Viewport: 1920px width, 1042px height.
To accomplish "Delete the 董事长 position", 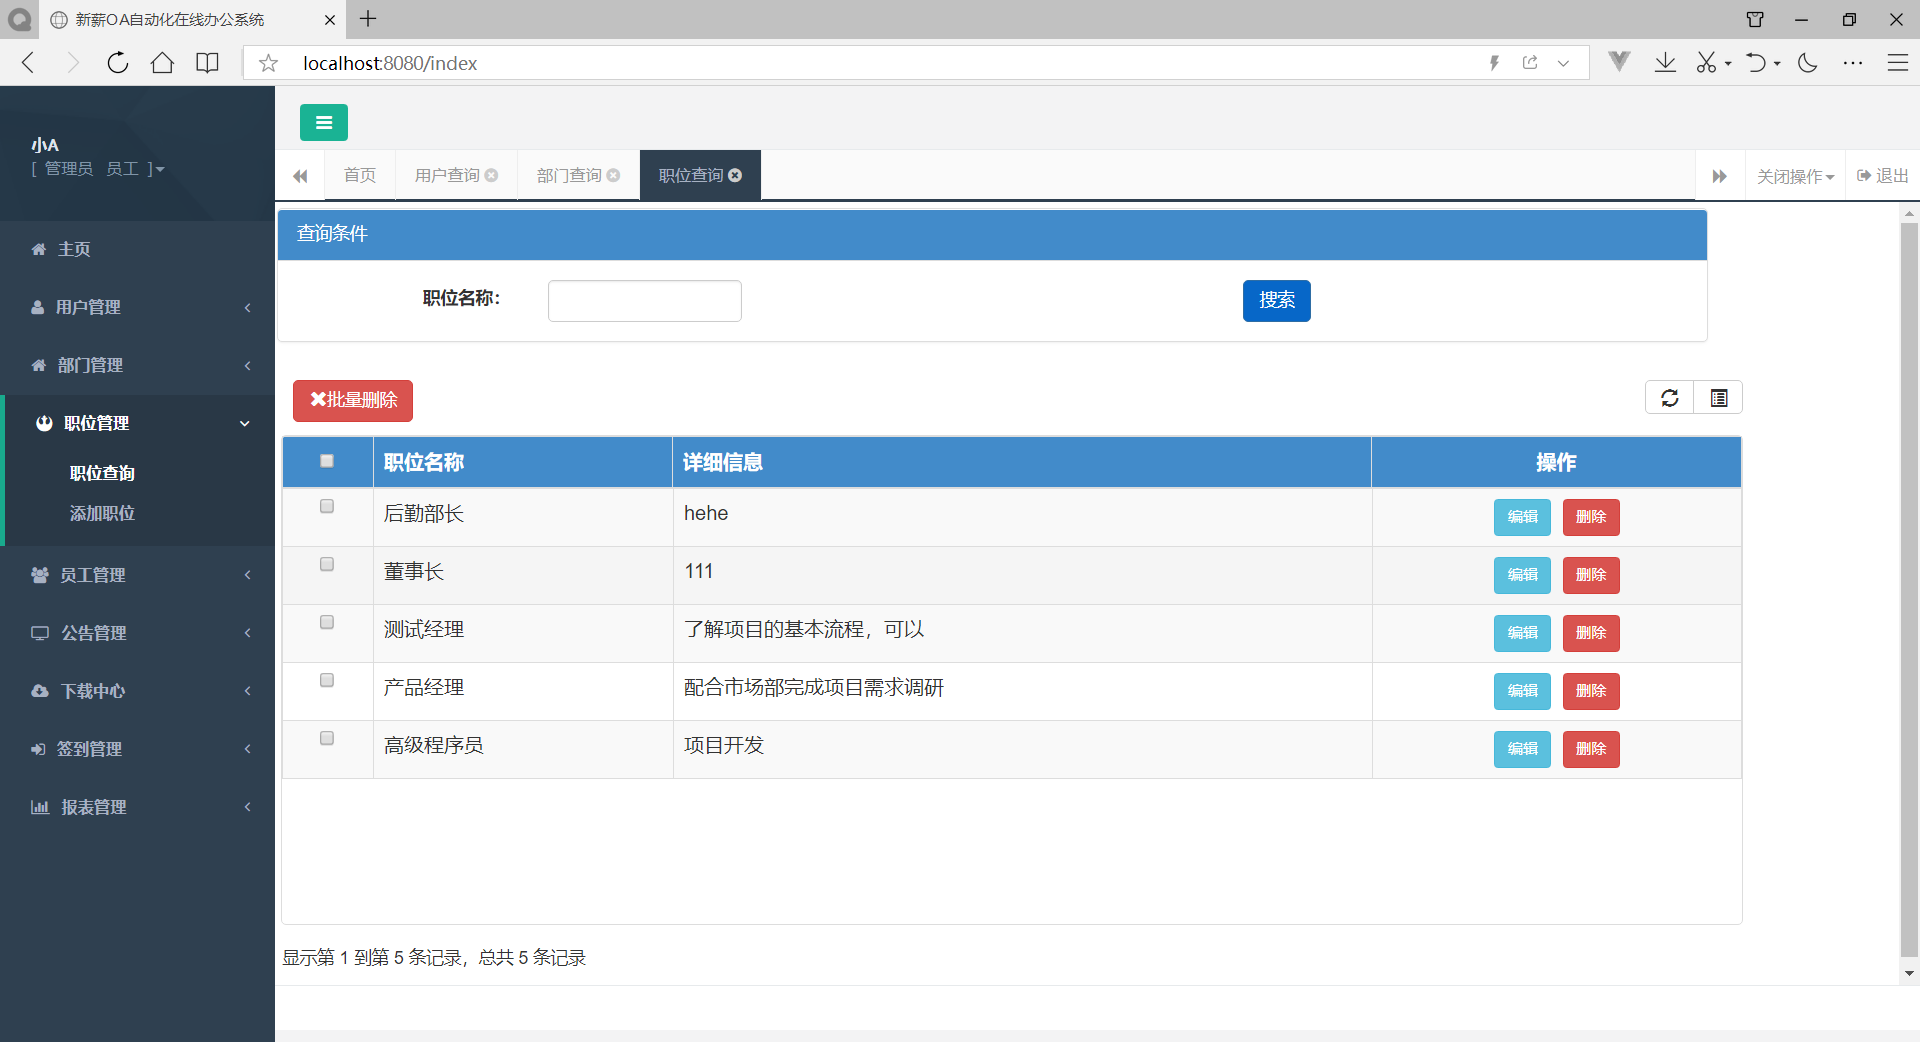I will [1591, 575].
